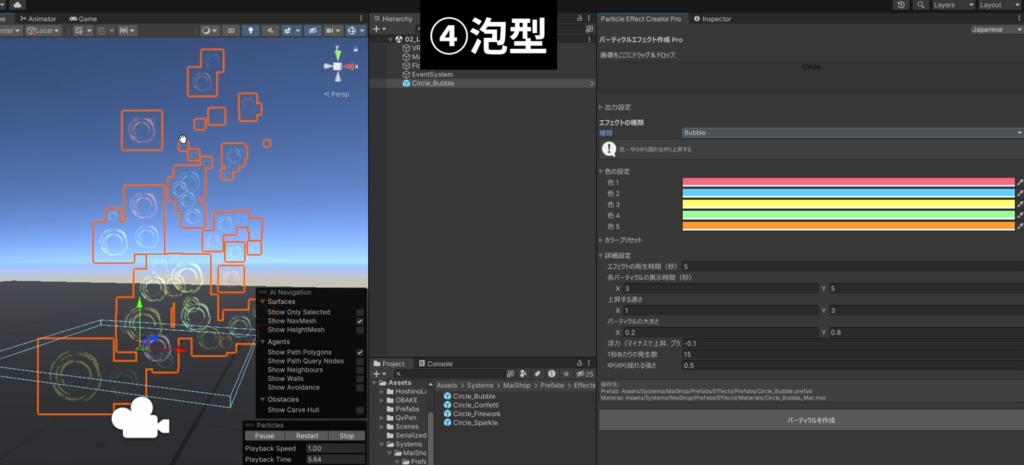1024x465 pixels.
Task: Uncheck Show NavMesh checkbox
Action: tap(360, 321)
